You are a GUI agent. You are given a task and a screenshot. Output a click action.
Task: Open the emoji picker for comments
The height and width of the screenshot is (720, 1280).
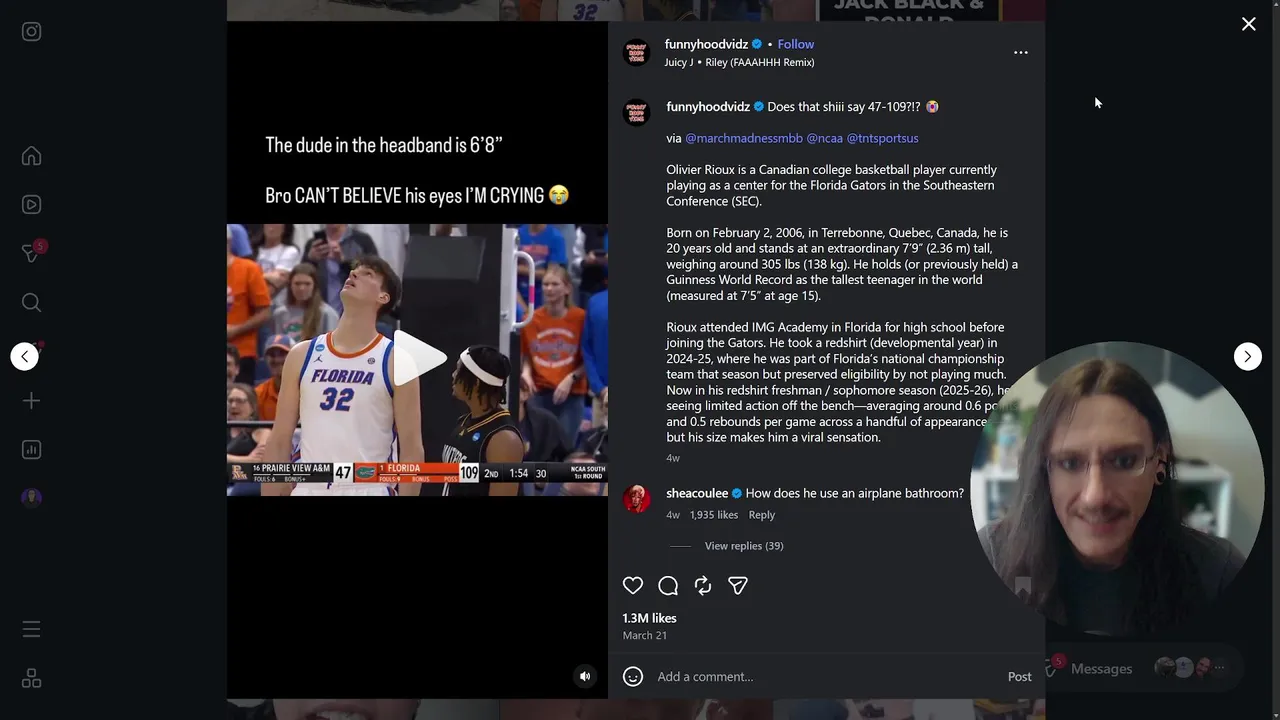[x=633, y=677]
